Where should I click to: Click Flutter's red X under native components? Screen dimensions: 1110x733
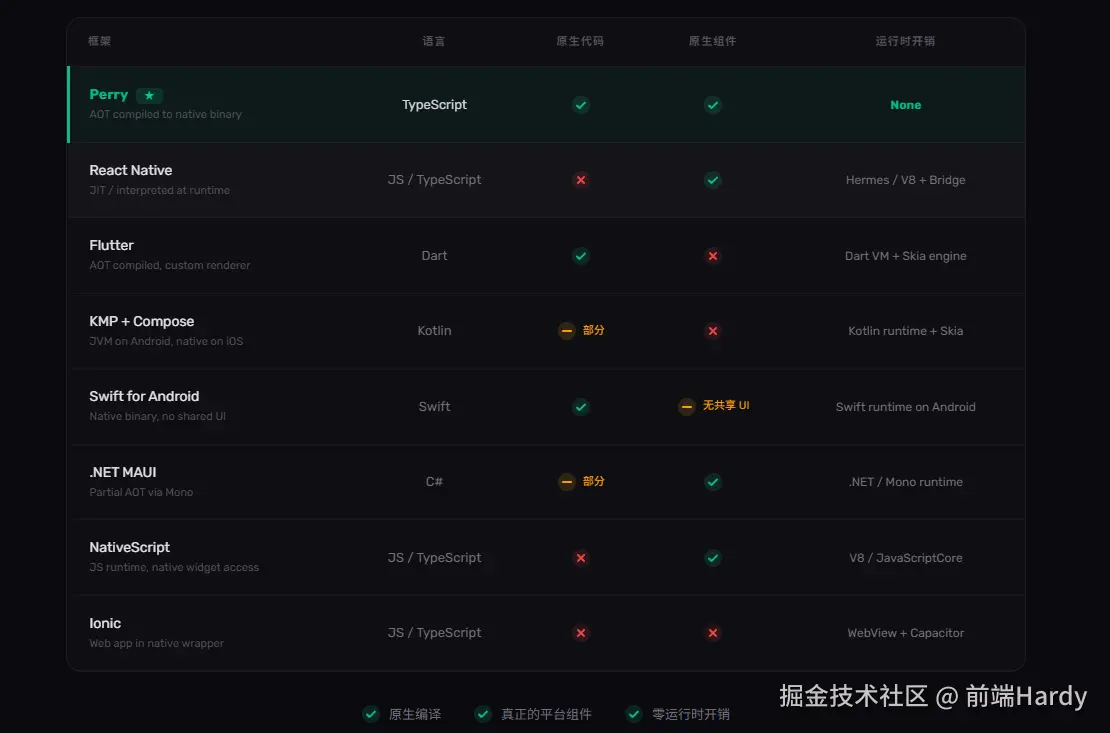tap(713, 256)
